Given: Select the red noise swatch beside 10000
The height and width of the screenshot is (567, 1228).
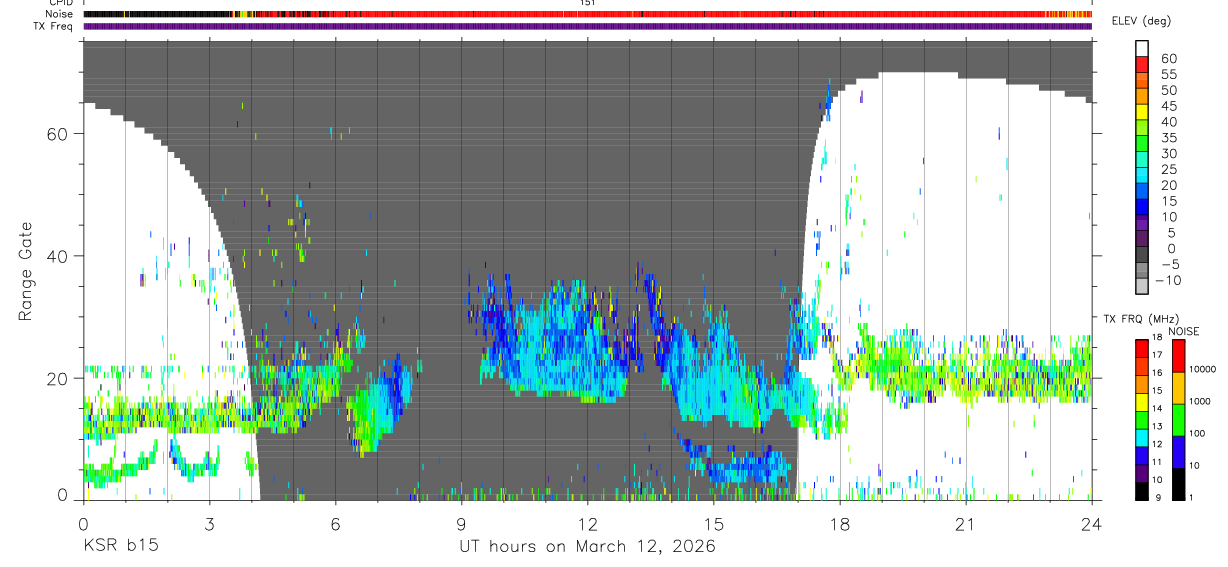Looking at the screenshot, I should point(1178,356).
